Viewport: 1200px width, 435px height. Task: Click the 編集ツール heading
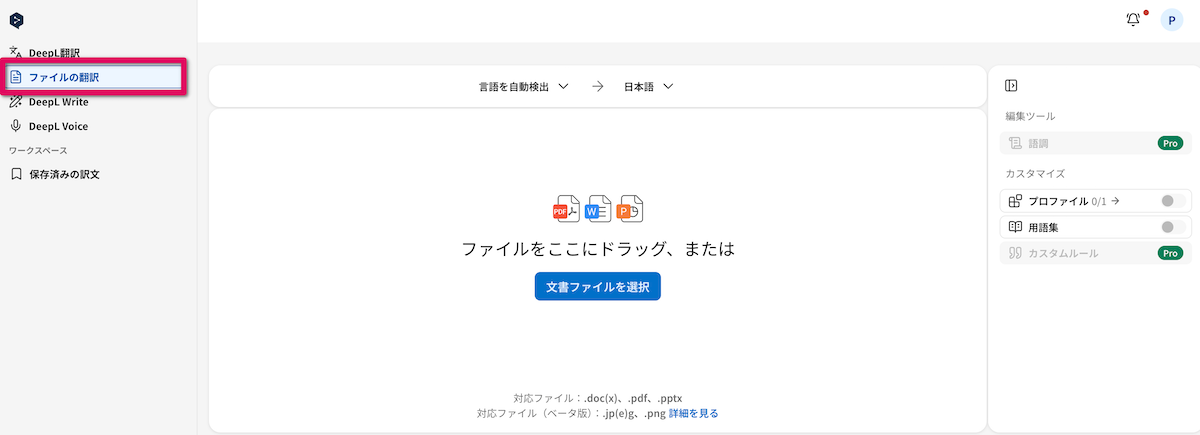click(x=1030, y=116)
